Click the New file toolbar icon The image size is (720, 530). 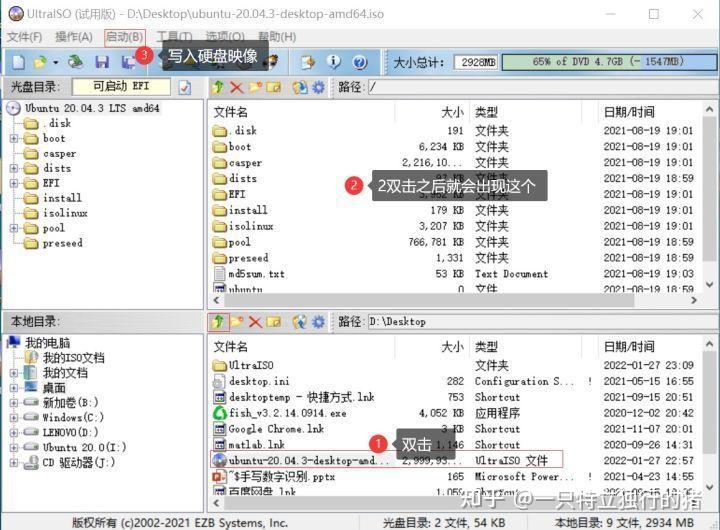pos(18,62)
